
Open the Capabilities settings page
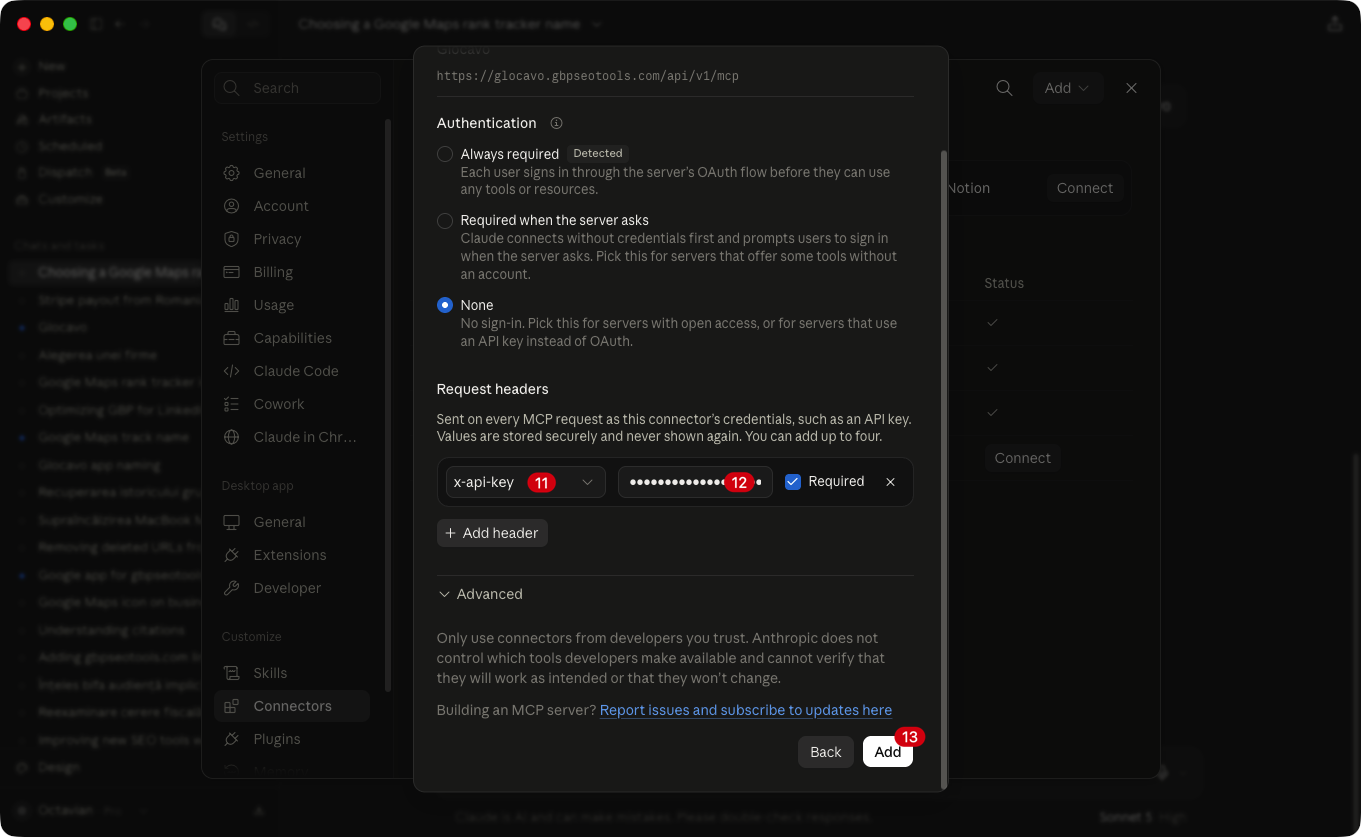pos(292,338)
